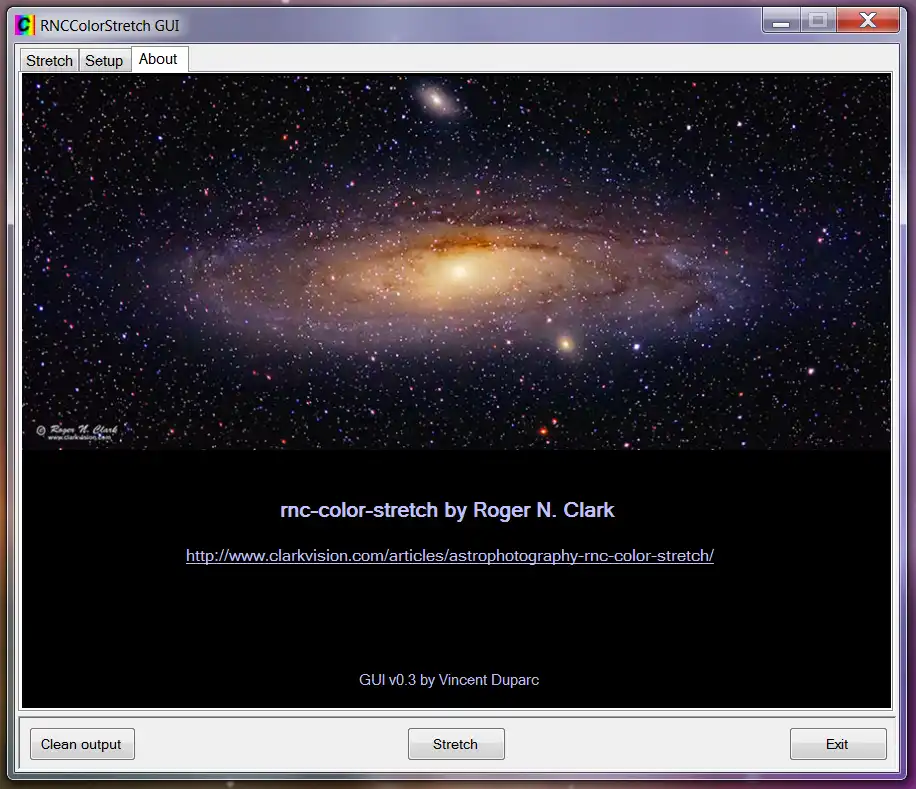Viewport: 916px width, 789px height.
Task: Open the clarkvision.com rnc-color-stretch link
Action: pos(450,555)
